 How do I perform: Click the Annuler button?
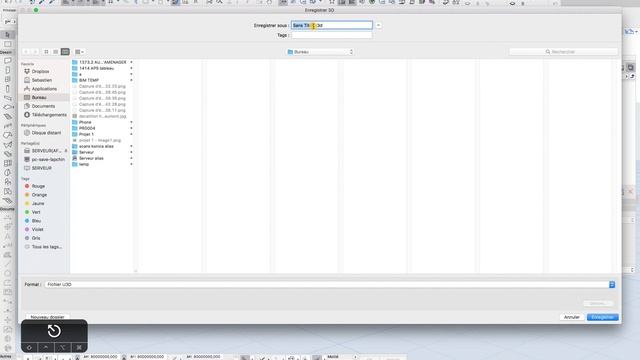571,317
